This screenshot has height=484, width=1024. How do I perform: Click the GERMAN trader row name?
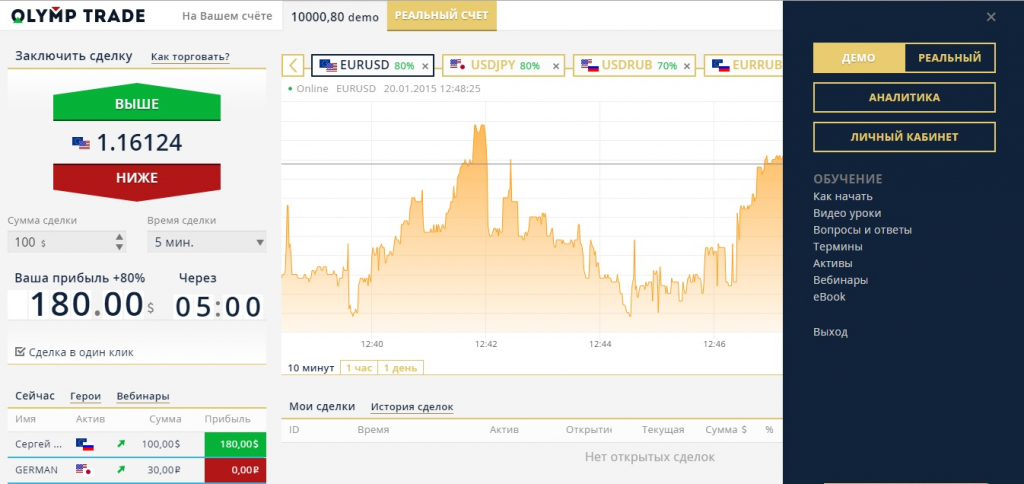(x=37, y=470)
